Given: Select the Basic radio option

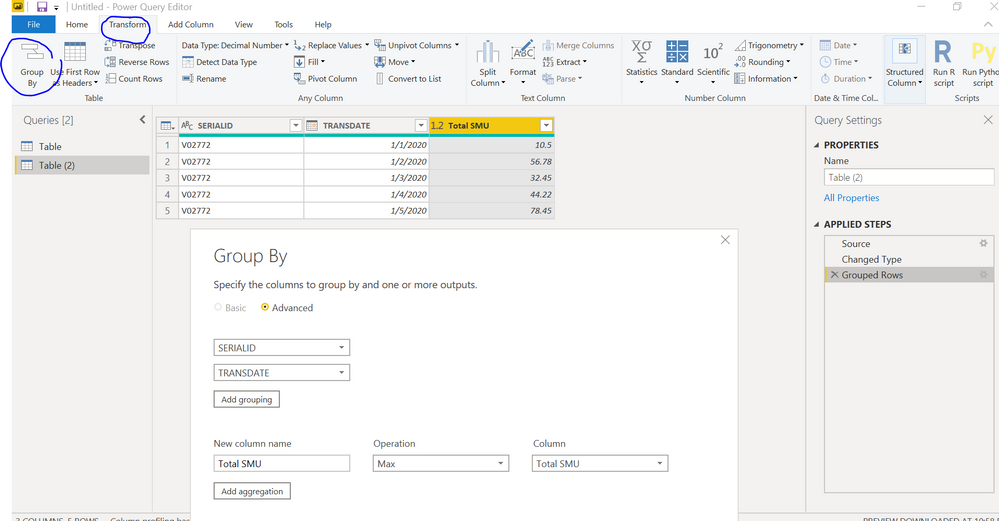Looking at the screenshot, I should (x=218, y=307).
